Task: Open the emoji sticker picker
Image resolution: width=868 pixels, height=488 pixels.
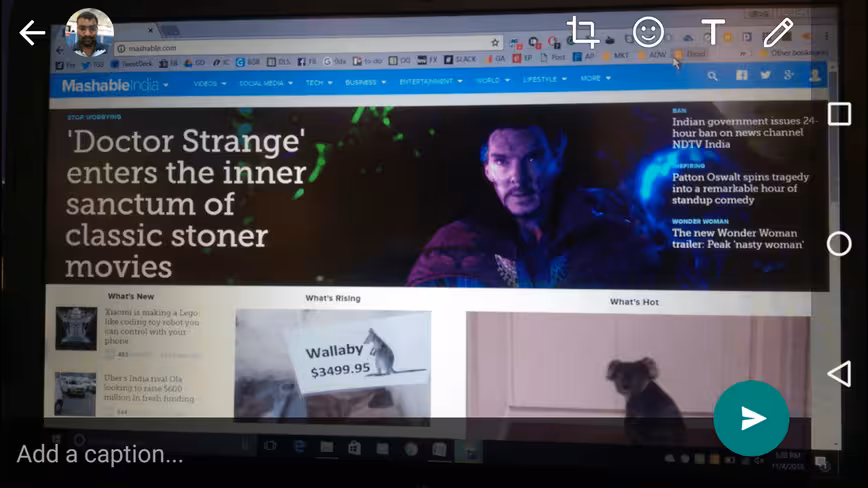Action: point(648,32)
